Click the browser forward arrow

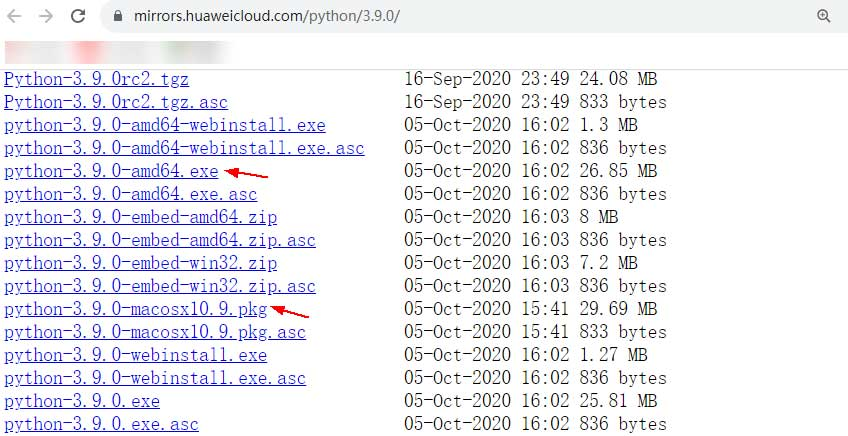pos(47,17)
